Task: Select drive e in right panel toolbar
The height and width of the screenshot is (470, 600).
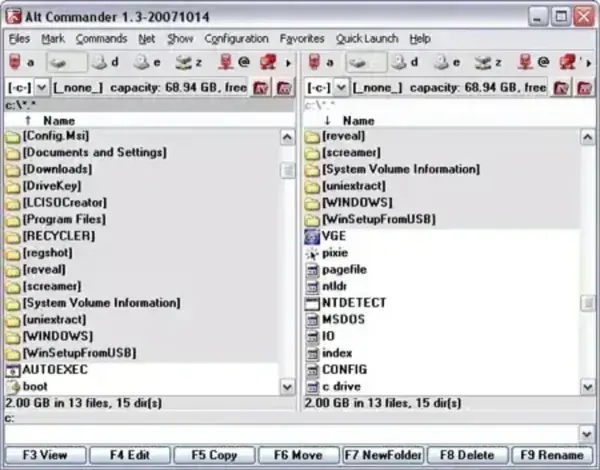Action: click(448, 62)
